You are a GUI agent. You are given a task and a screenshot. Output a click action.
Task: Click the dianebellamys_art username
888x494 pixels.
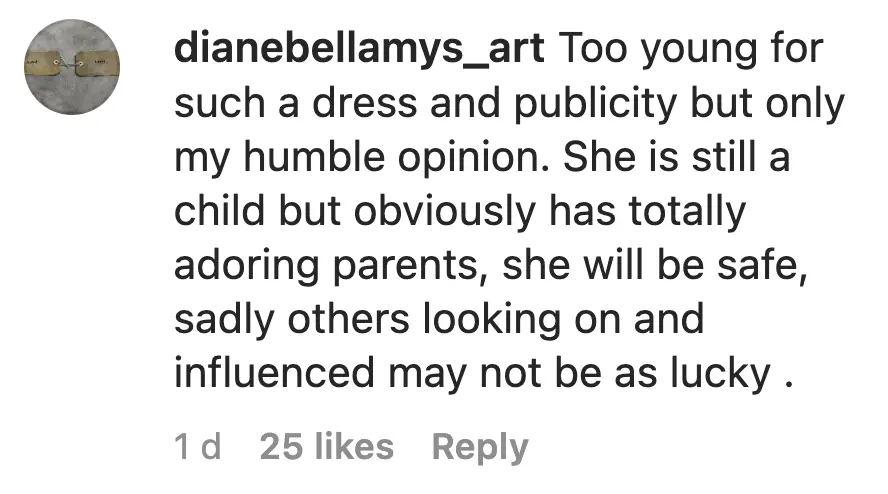[360, 49]
